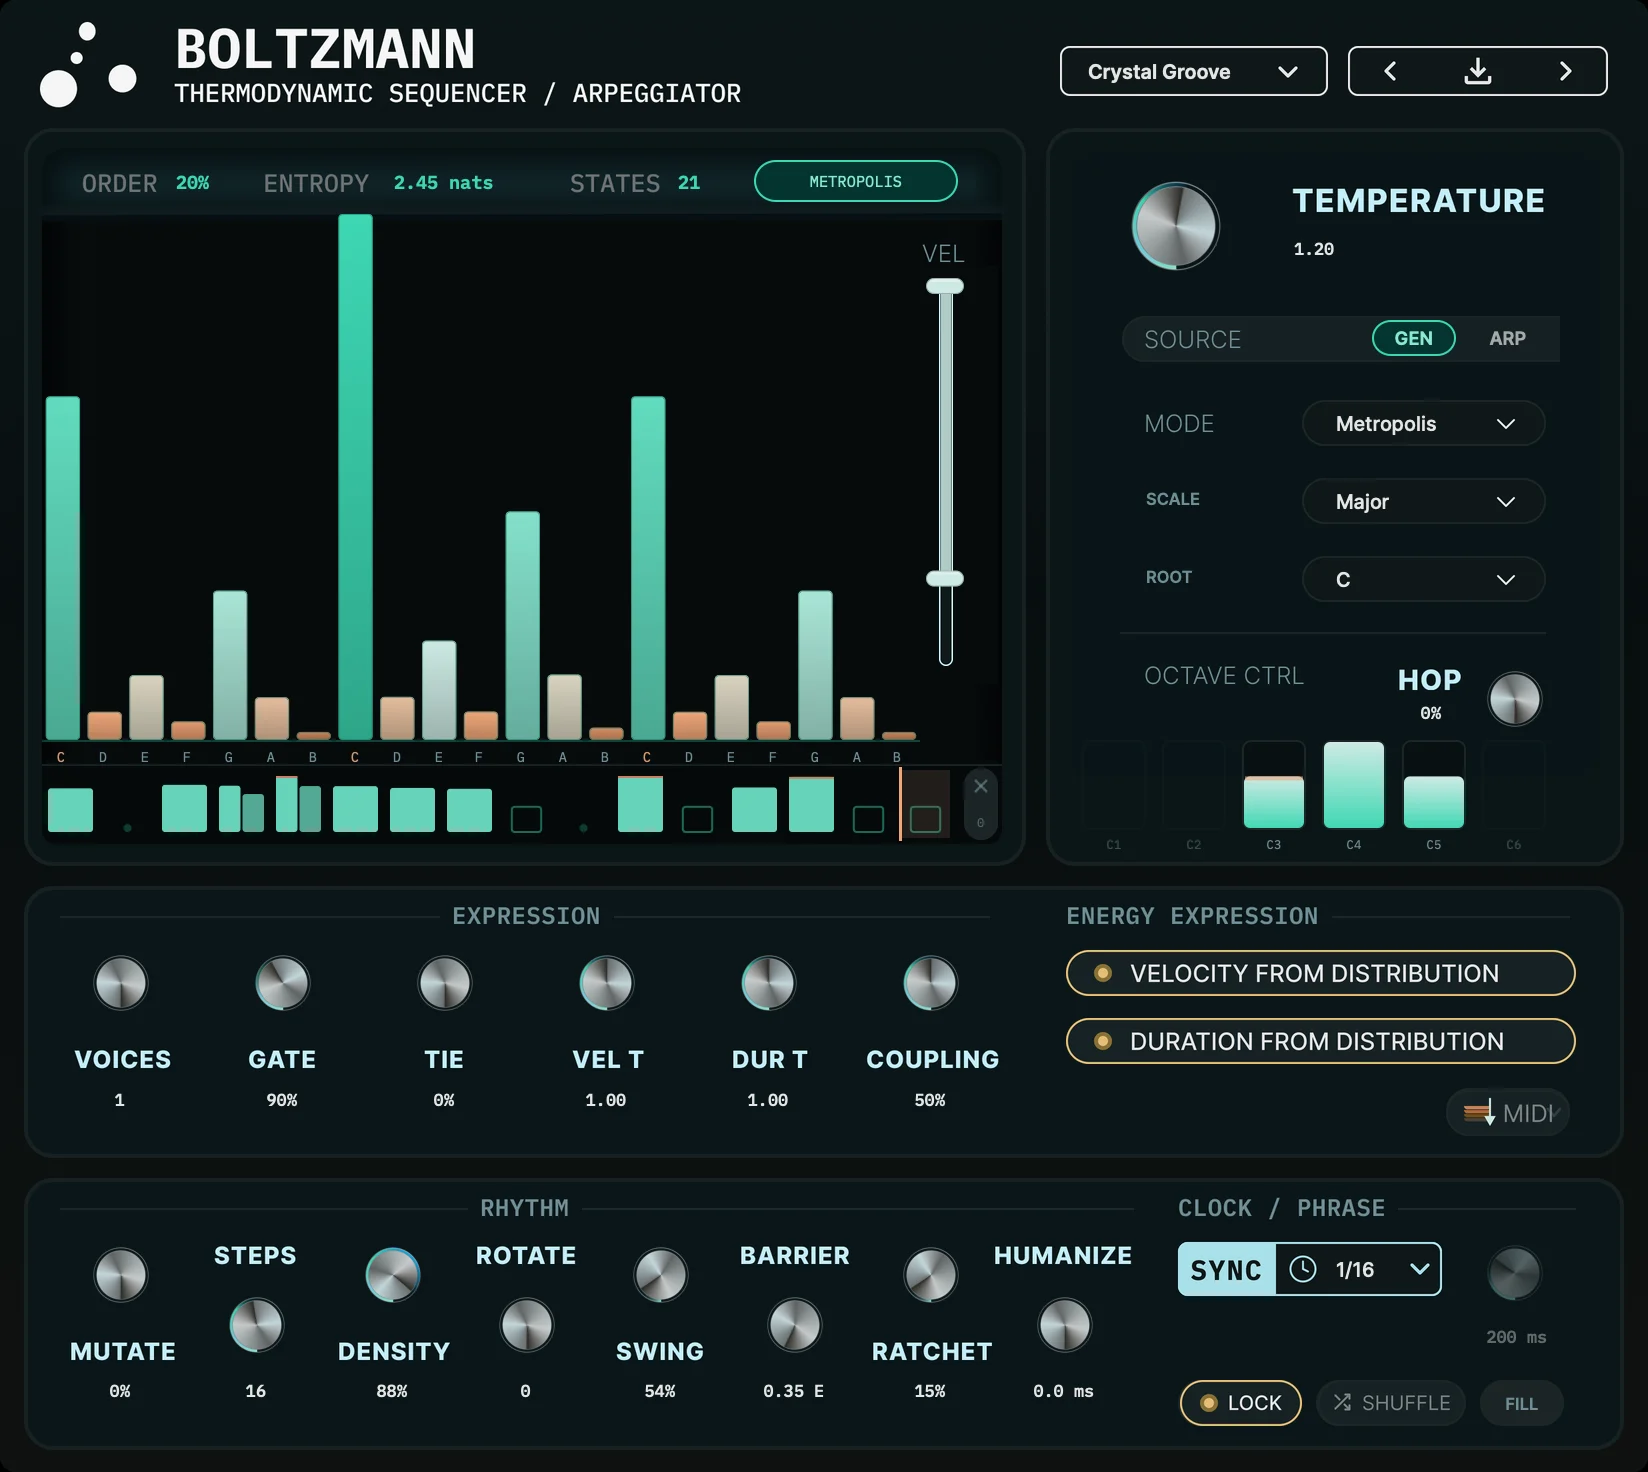Click the DUR T knob

[769, 983]
